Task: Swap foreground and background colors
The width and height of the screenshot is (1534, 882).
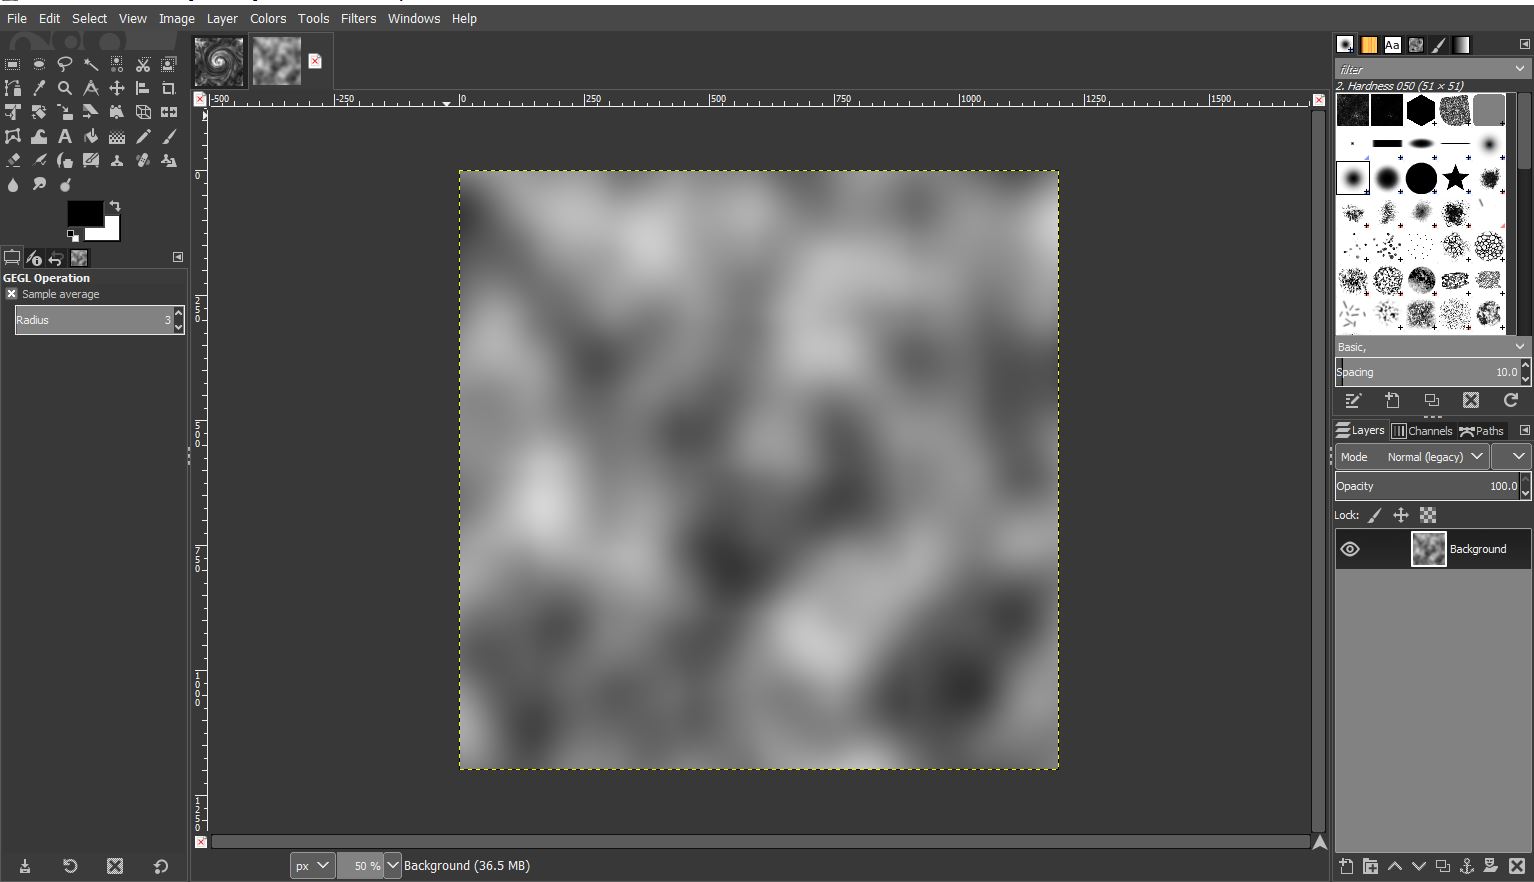Action: (x=114, y=206)
